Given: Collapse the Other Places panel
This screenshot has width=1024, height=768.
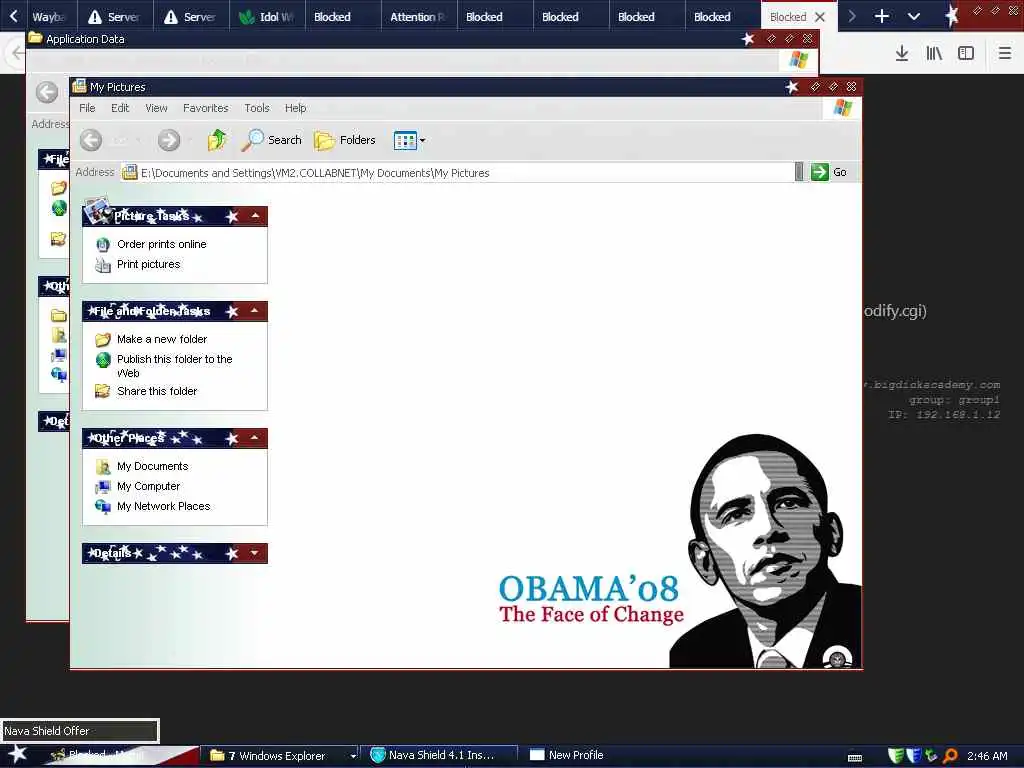Looking at the screenshot, I should pyautogui.click(x=255, y=438).
